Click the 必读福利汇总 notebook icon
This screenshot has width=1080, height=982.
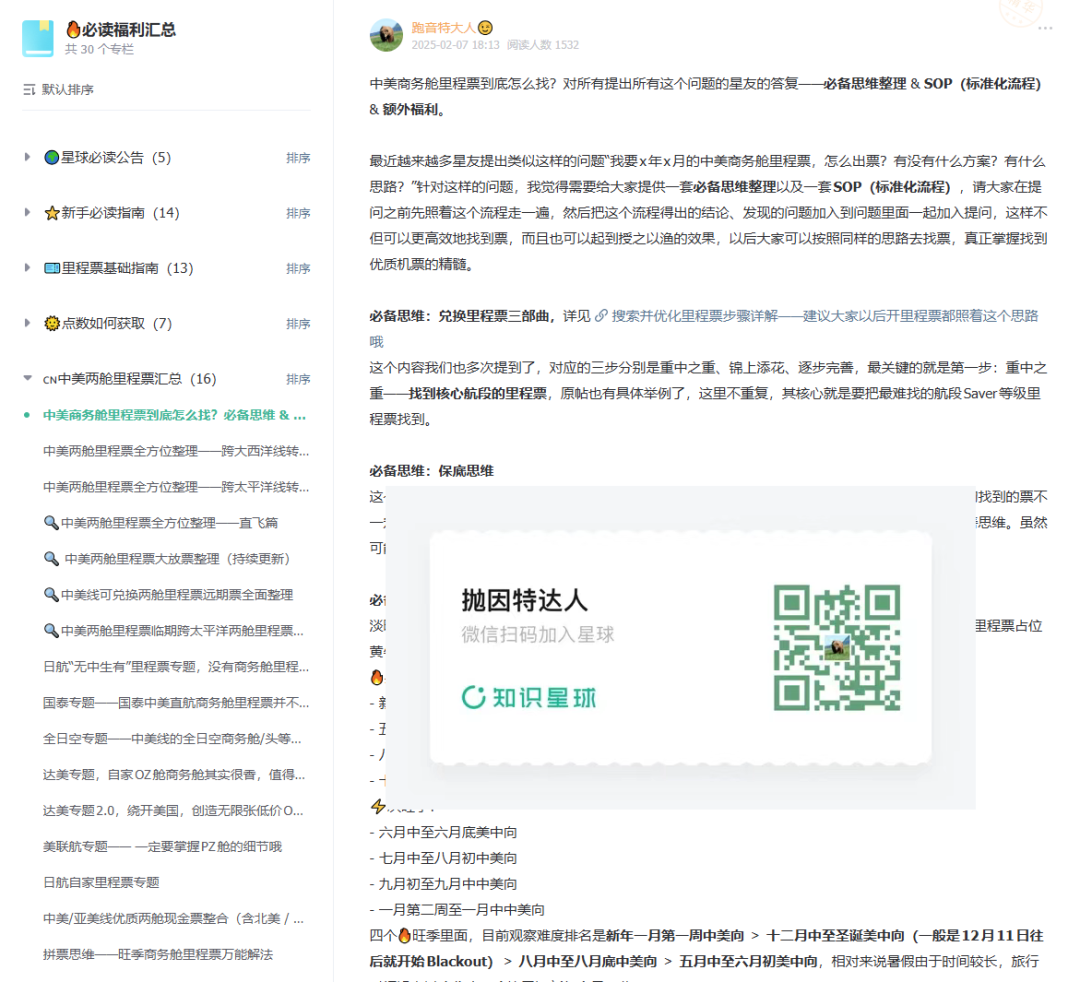coord(37,38)
